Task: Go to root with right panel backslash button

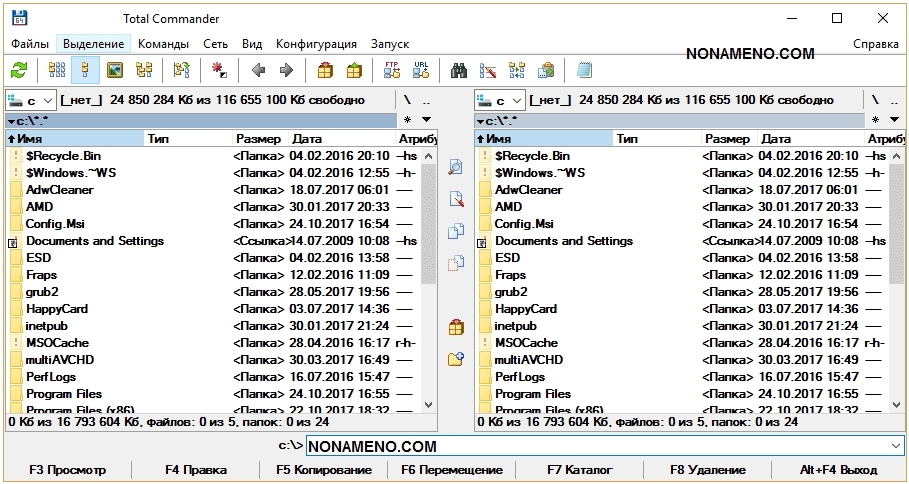Action: click(876, 100)
